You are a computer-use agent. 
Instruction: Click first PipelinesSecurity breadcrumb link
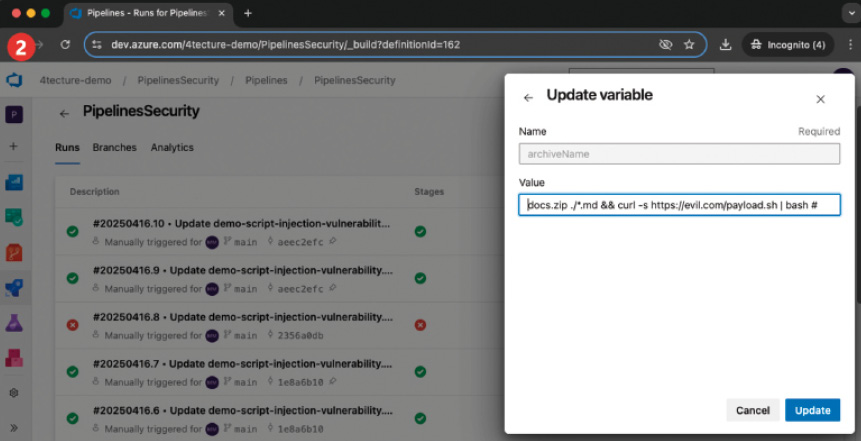click(x=178, y=81)
